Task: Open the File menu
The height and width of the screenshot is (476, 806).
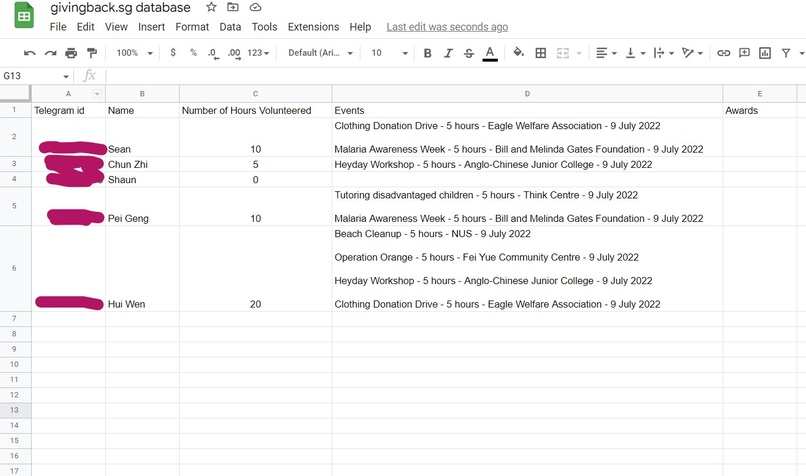Action: coord(58,27)
